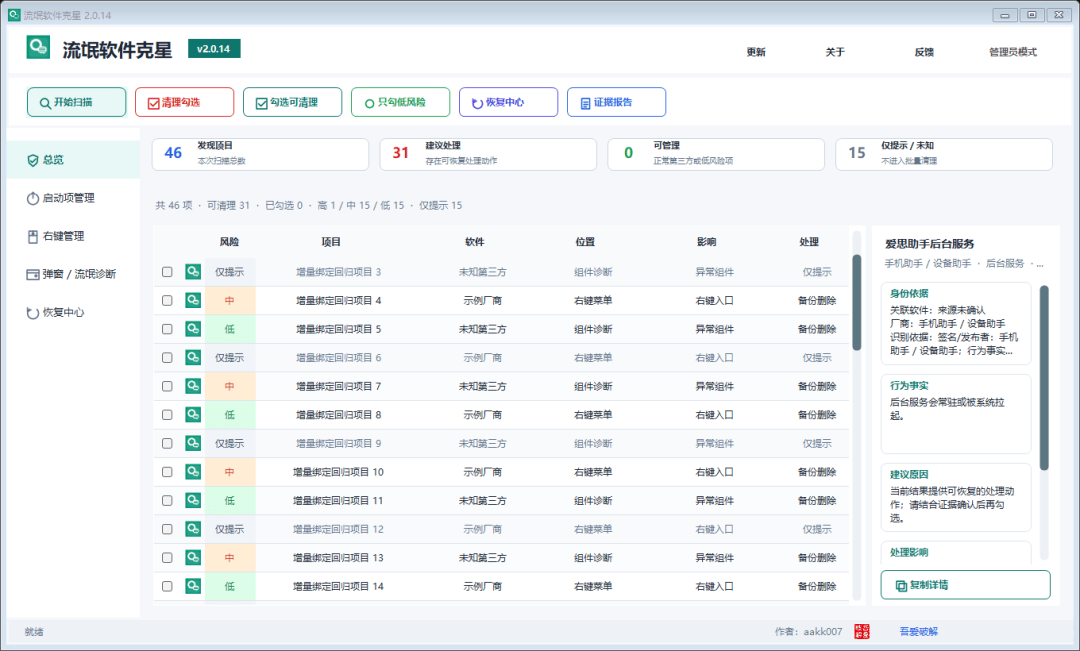Viewport: 1080px width, 651px height.
Task: Tick checkbox for 增量绑定回归项目 10
Action: 167,472
